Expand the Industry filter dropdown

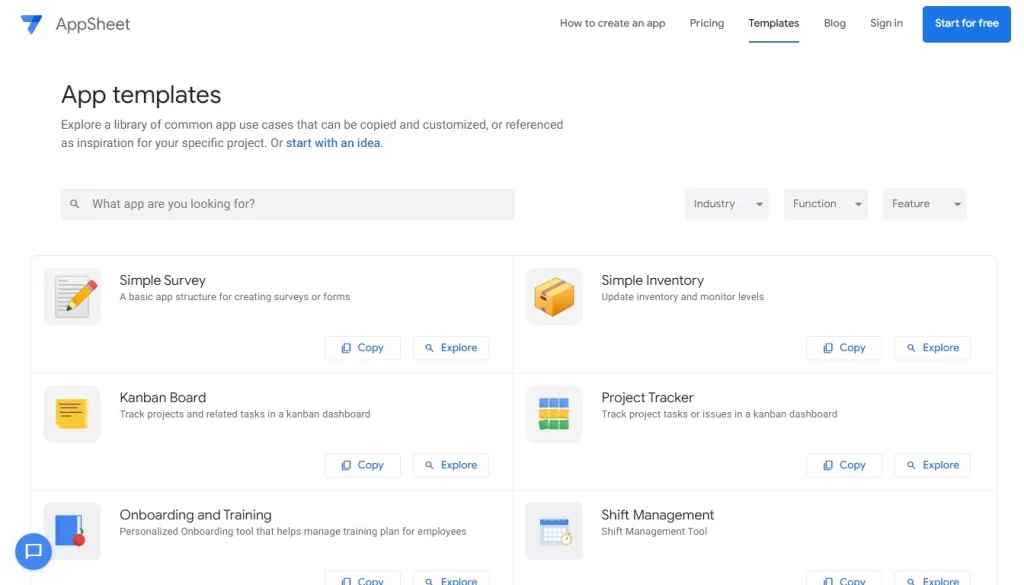[x=727, y=204]
